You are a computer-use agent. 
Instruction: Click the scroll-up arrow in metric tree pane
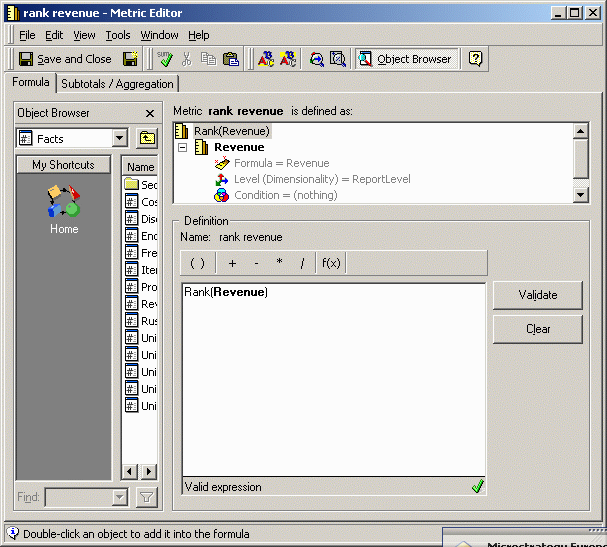coord(580,131)
